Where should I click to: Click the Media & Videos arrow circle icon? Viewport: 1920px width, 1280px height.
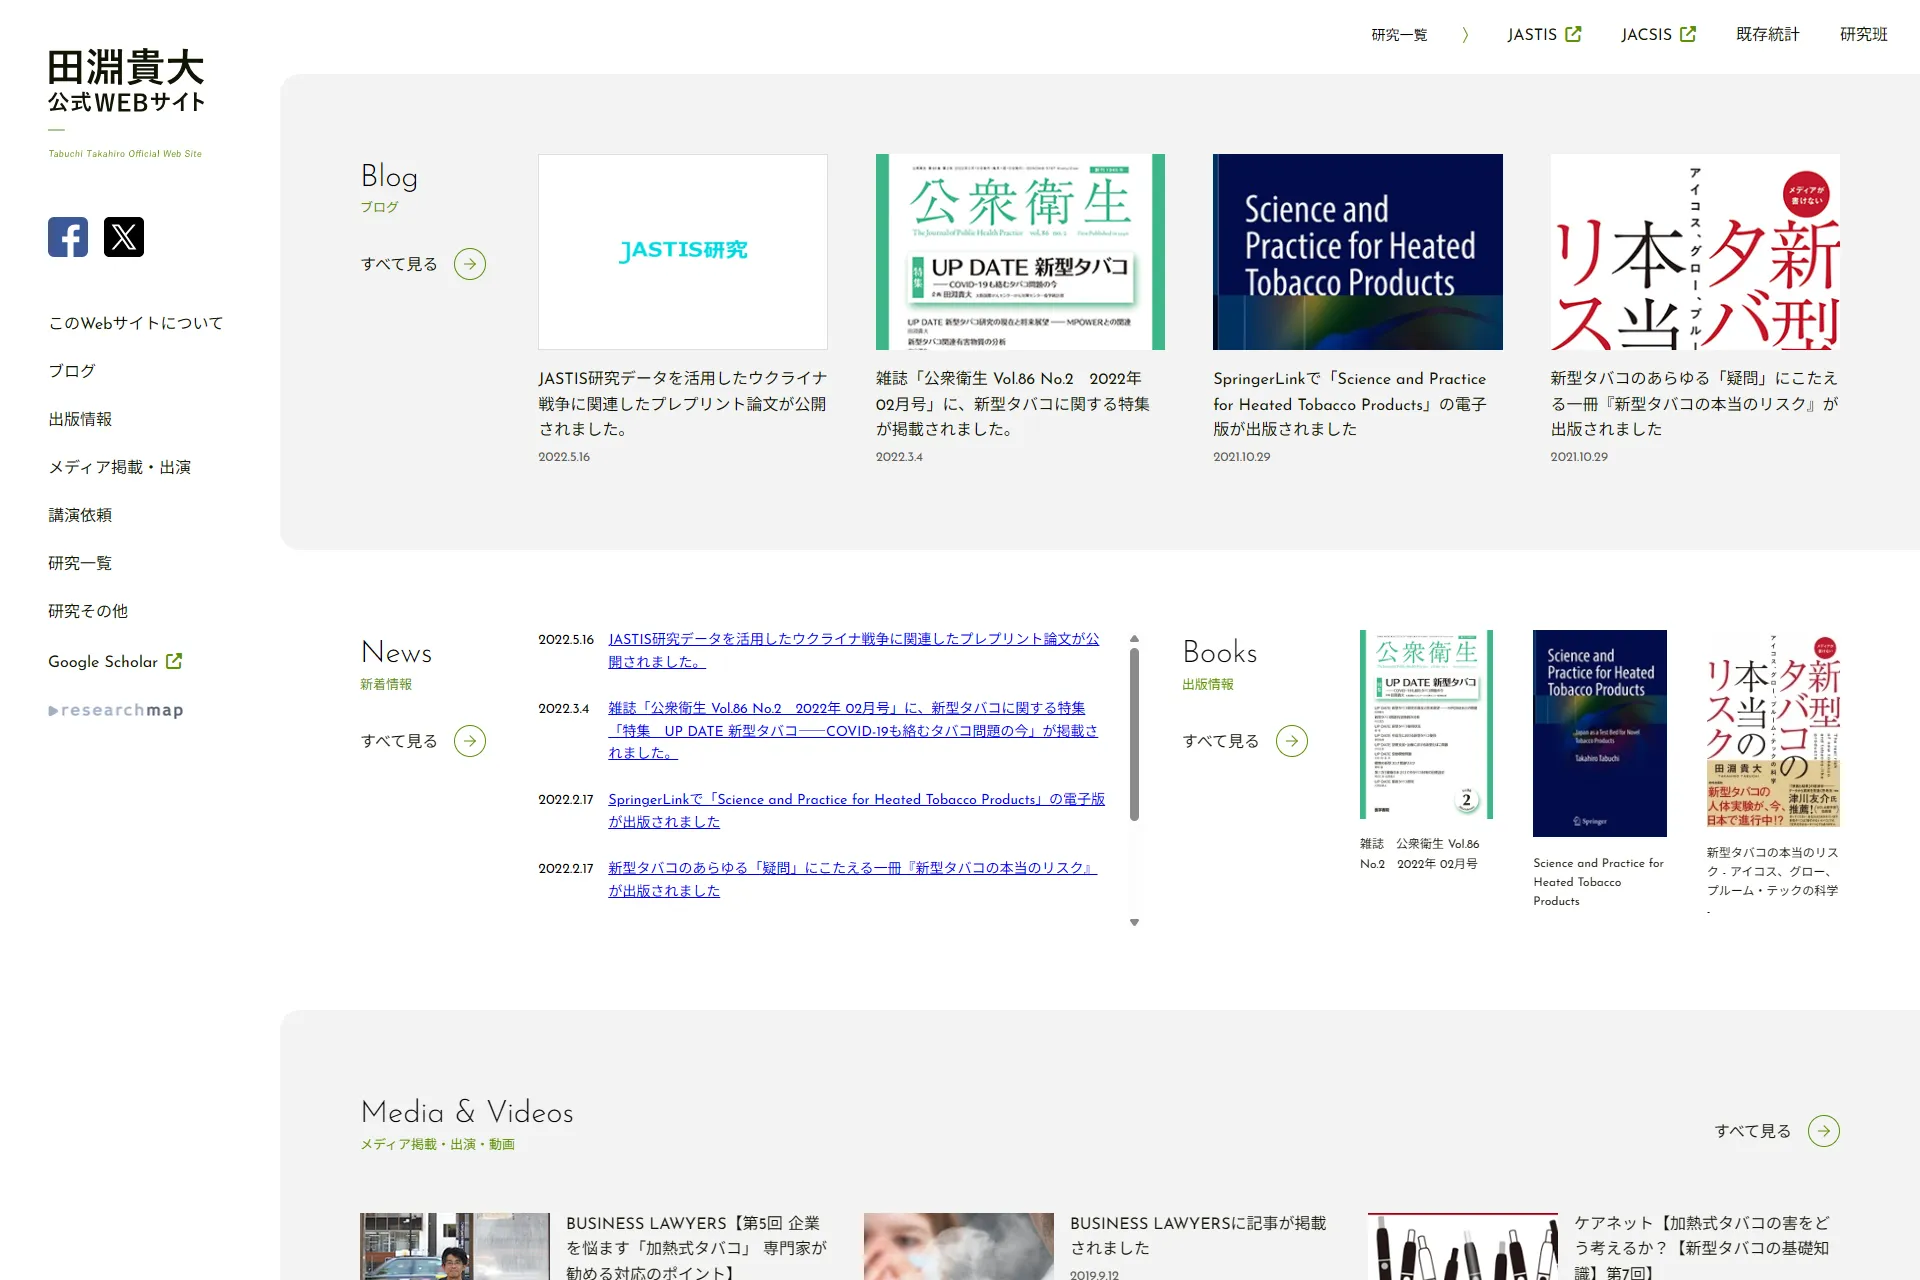tap(1824, 1131)
